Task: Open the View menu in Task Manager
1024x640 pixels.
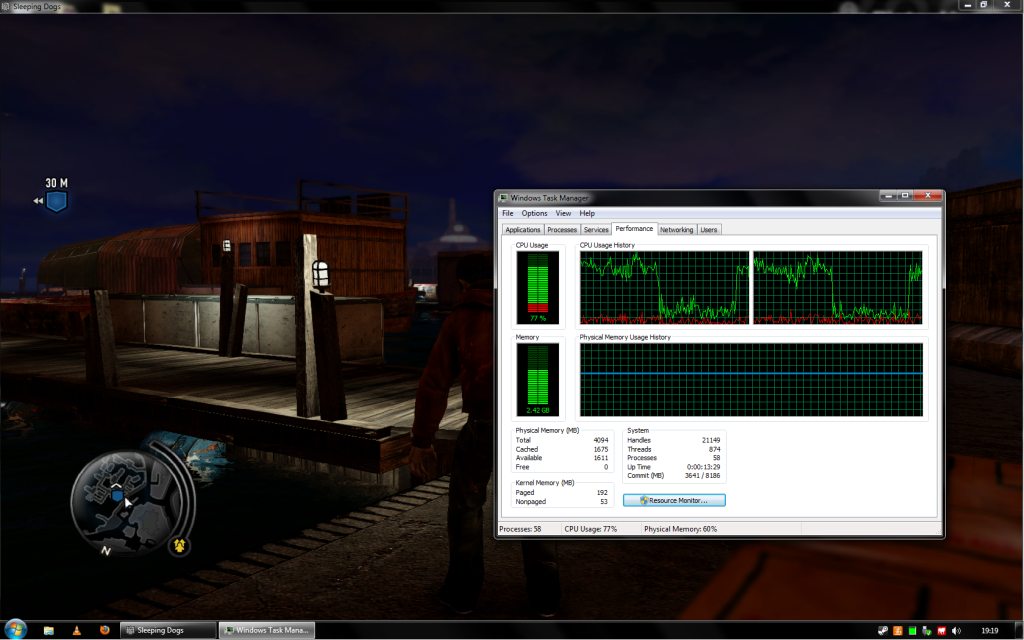Action: (563, 213)
